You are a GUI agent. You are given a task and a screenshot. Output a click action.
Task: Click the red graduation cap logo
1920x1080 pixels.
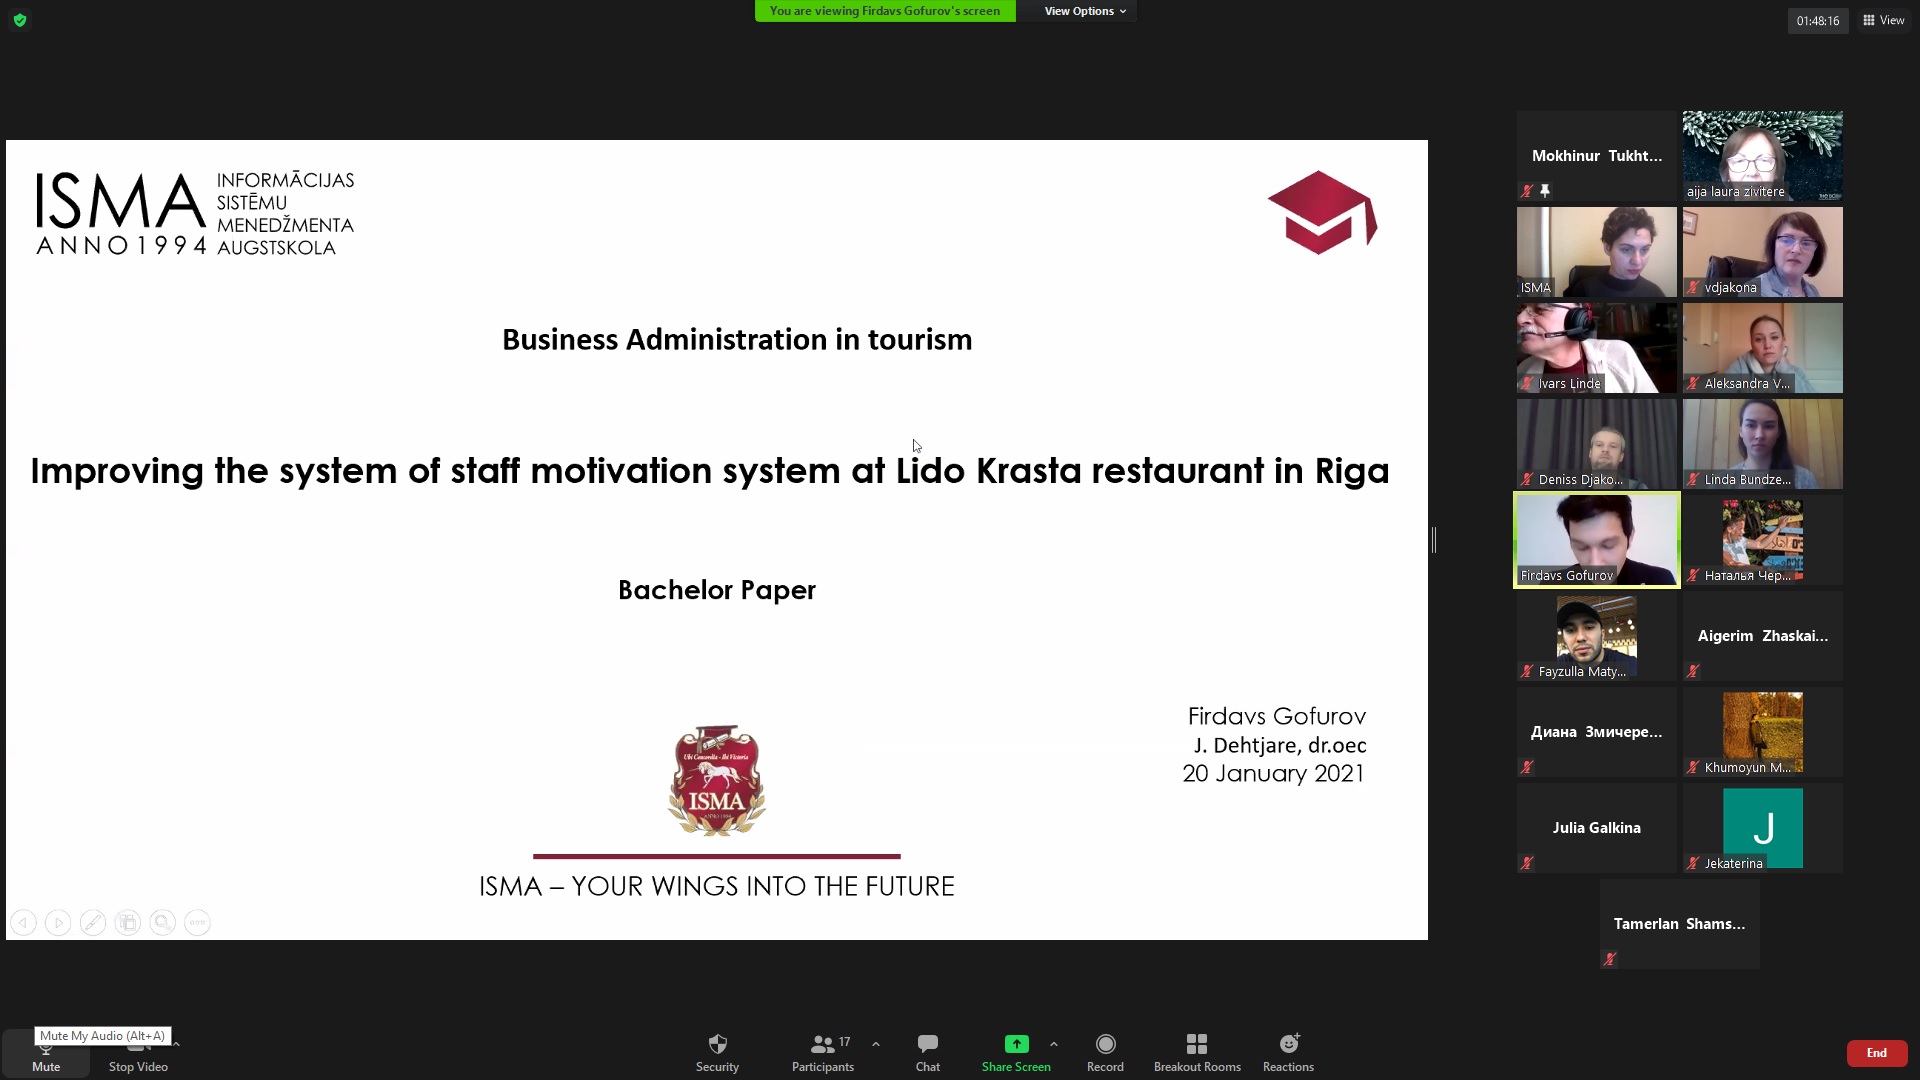point(1322,212)
